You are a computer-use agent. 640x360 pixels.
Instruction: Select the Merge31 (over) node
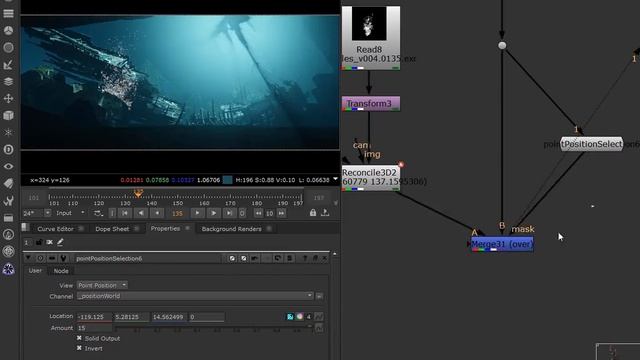[x=502, y=244]
